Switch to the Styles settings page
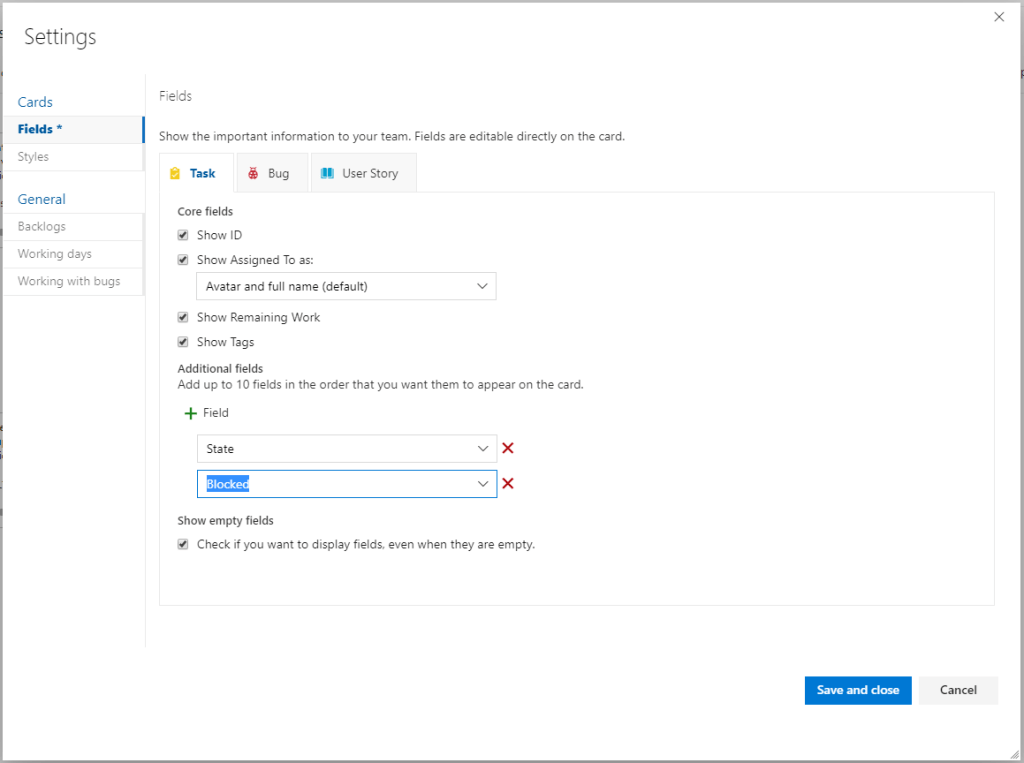Screen dimensions: 1024x763 [33, 157]
